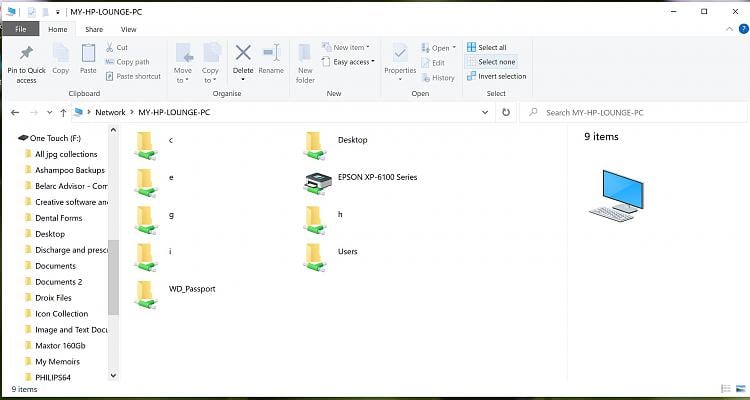Go back using the left arrow

[x=15, y=112]
